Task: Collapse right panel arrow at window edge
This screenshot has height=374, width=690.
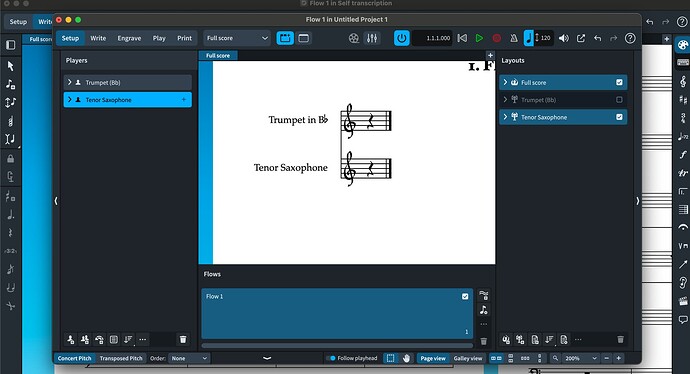Action: [638, 201]
